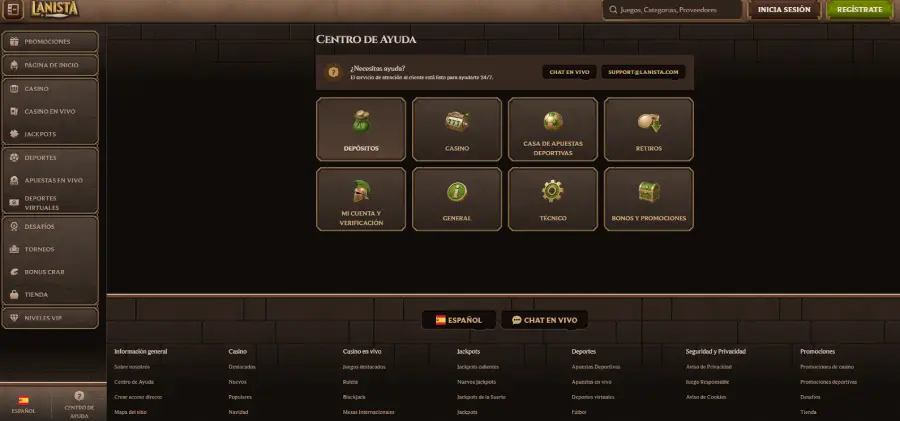Screen dimensions: 900x421
Task: Open the Aviso de Cookies footer link
Action: click(706, 397)
